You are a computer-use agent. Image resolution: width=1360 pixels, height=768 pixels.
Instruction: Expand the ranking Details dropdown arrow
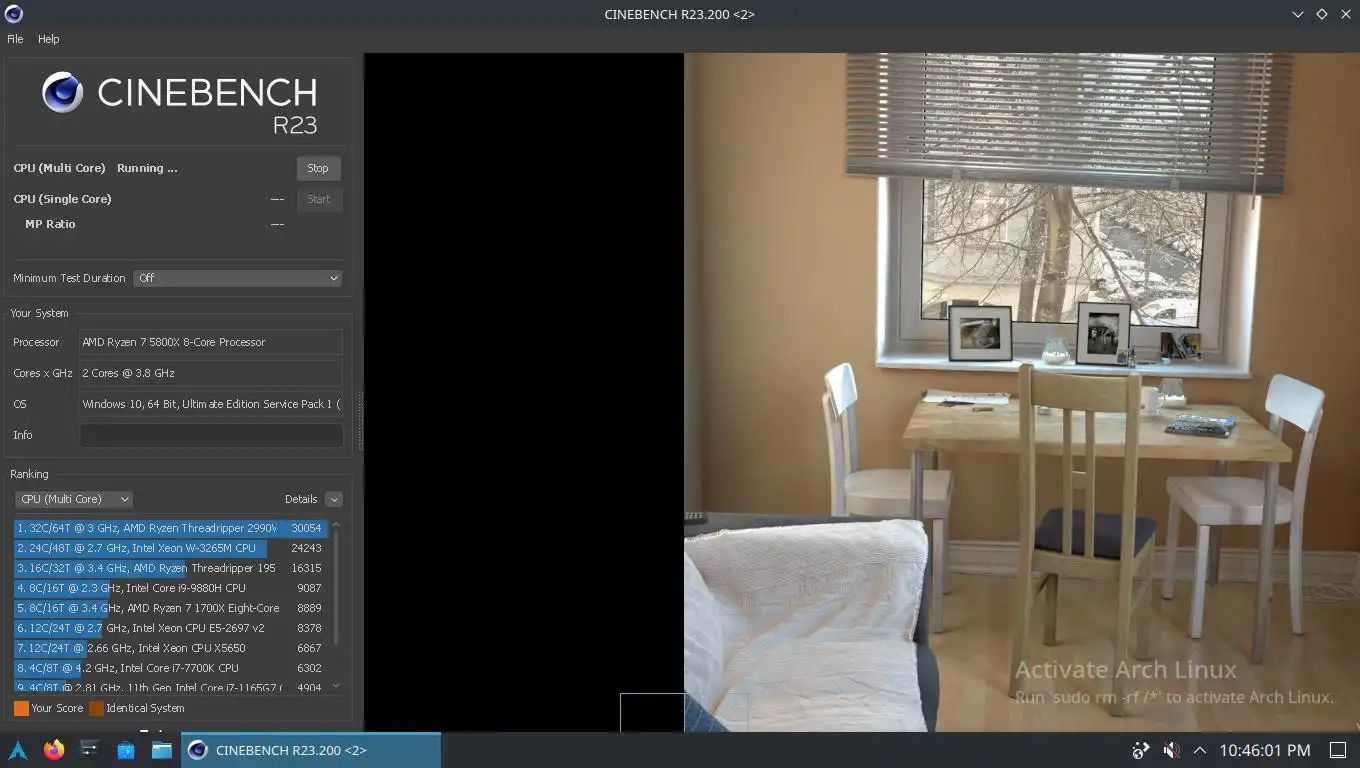[x=334, y=499]
